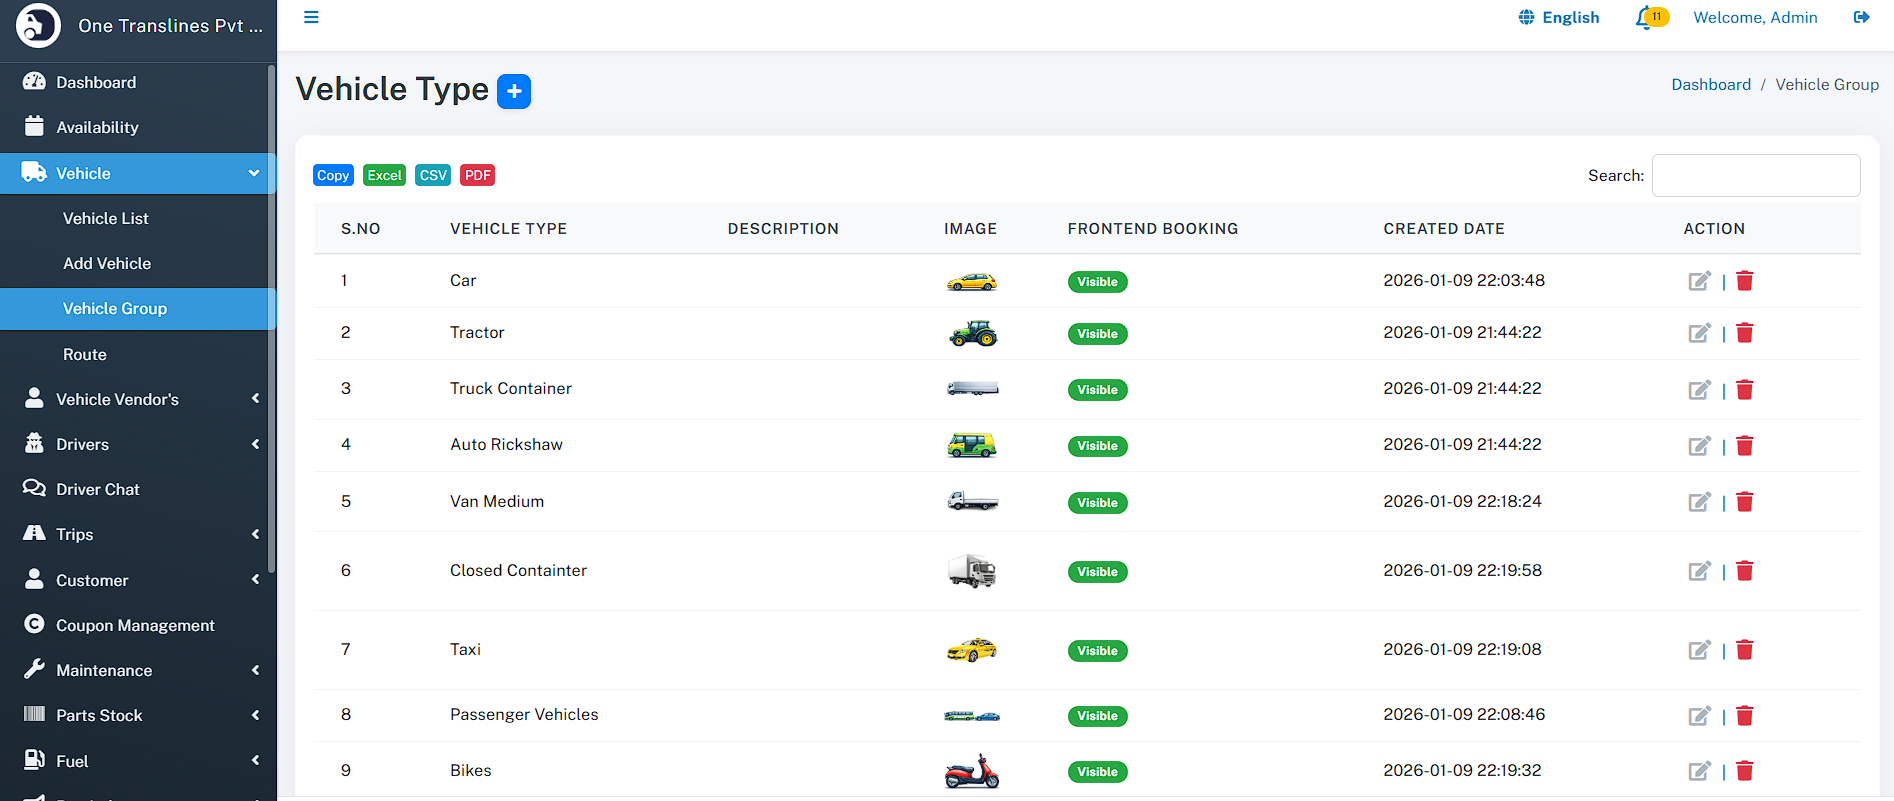Toggle the Visible badge for Taxi
1894x801 pixels.
(x=1097, y=651)
